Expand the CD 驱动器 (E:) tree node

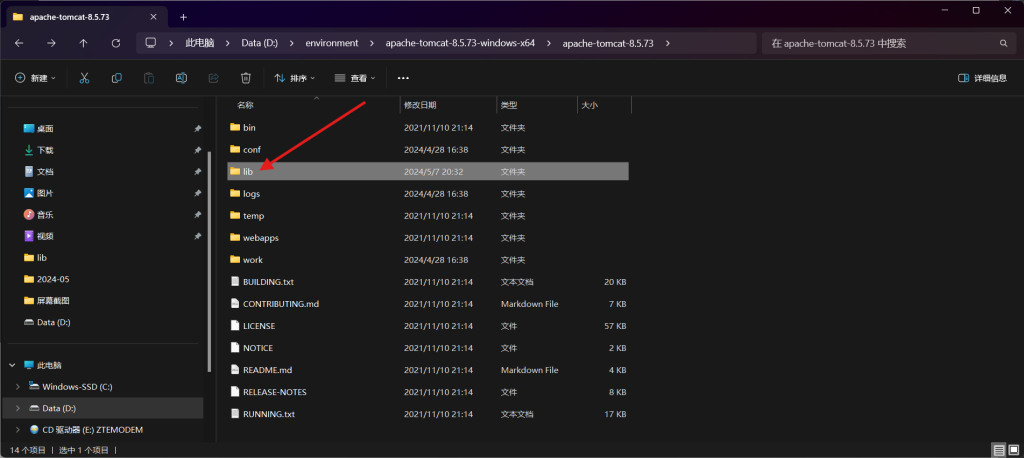[x=18, y=430]
